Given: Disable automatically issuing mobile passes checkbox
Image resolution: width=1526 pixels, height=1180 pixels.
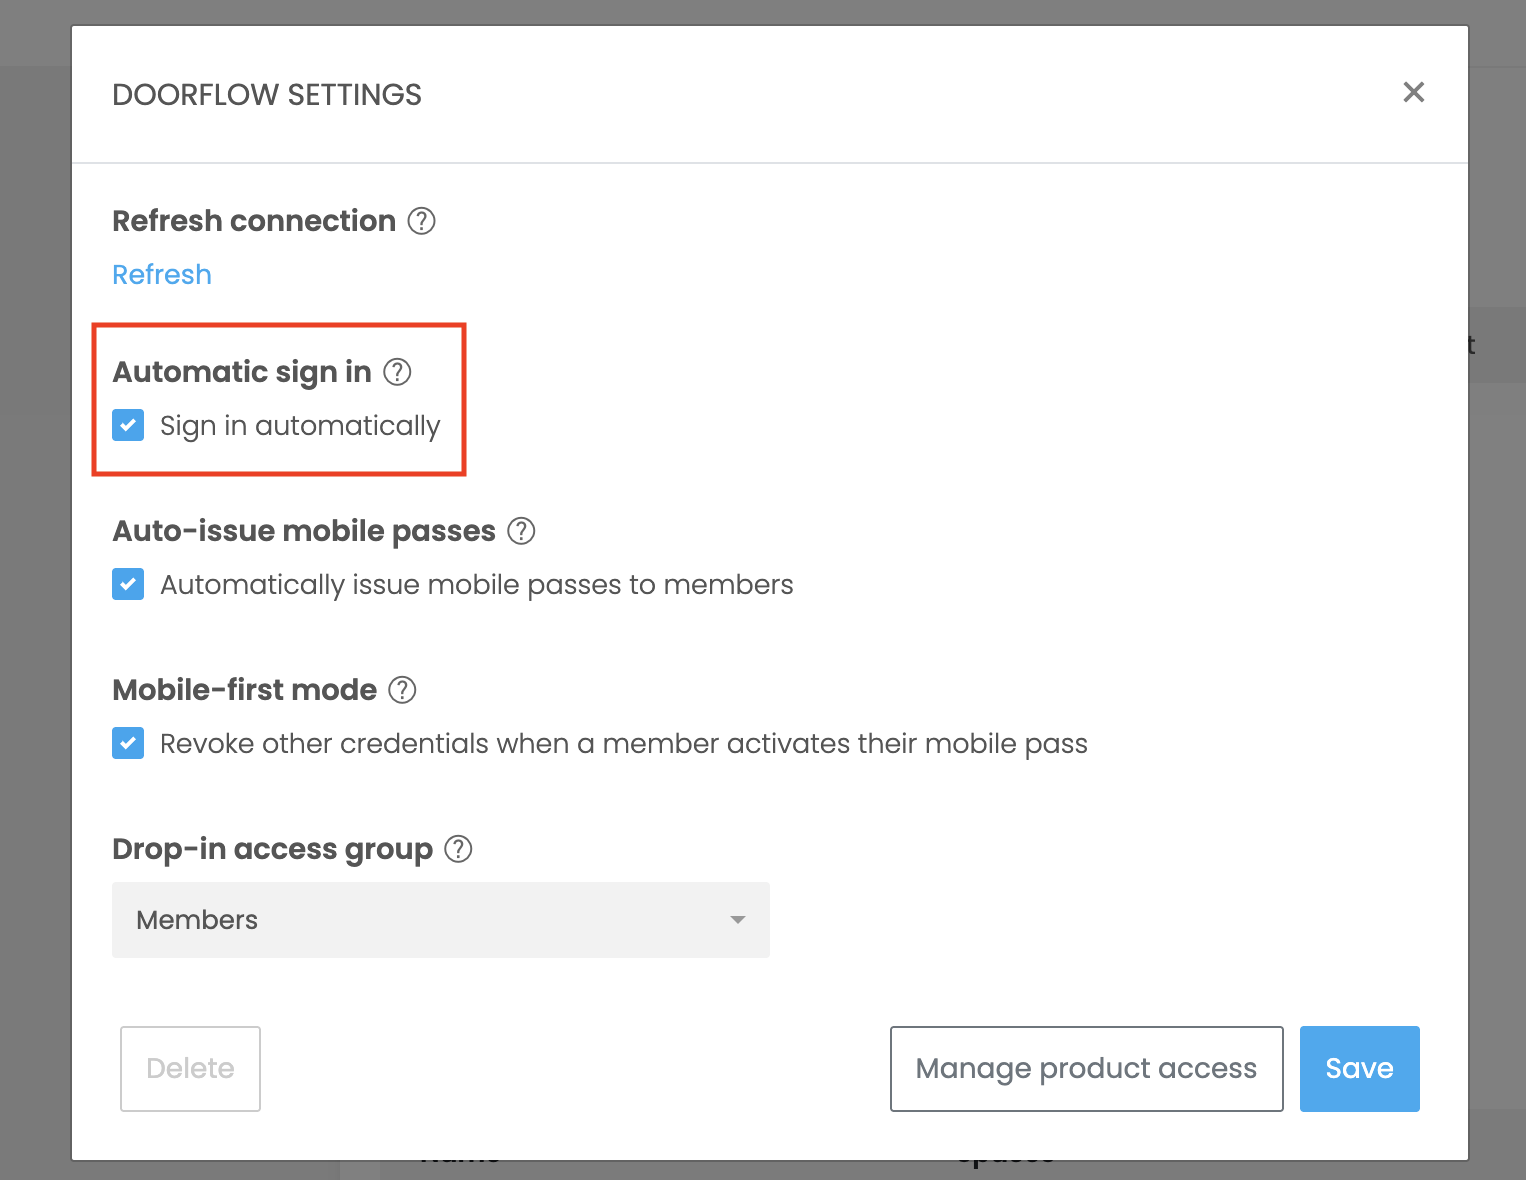Looking at the screenshot, I should click(128, 584).
